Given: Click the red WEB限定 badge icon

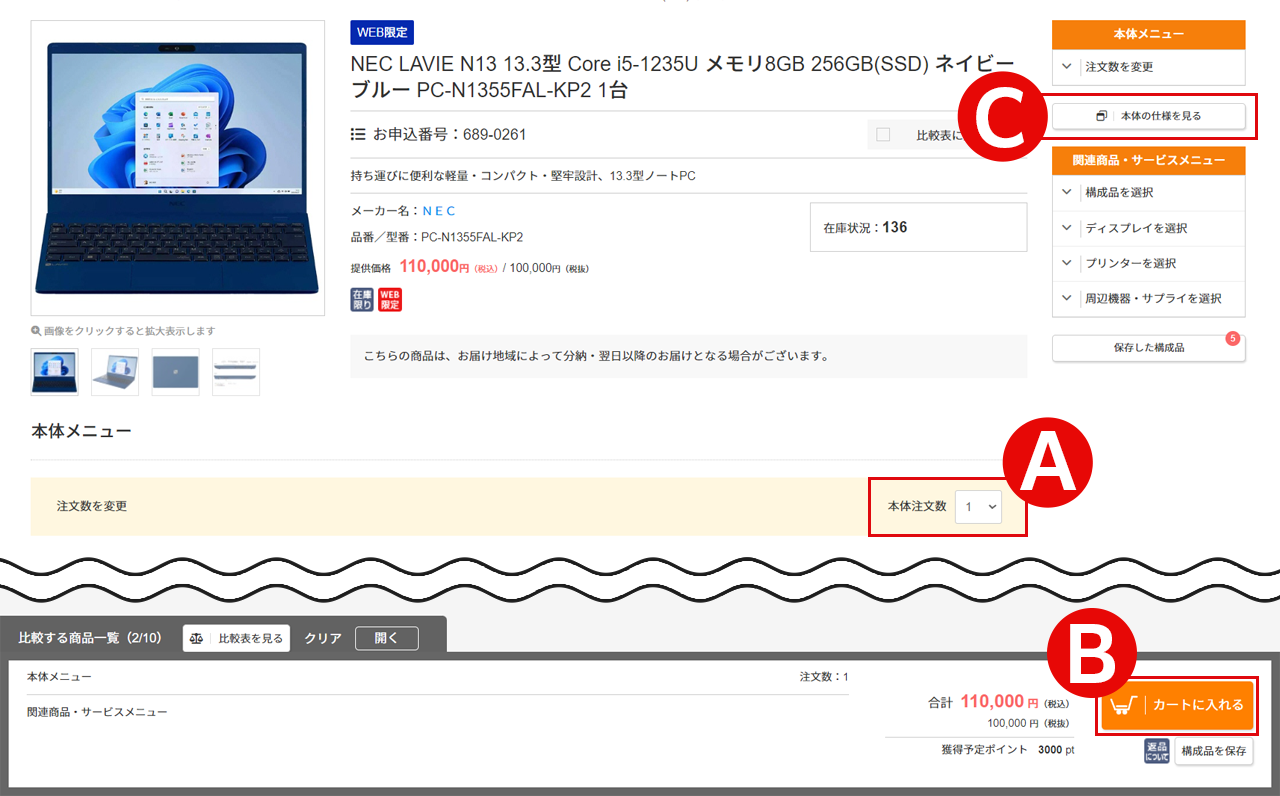Looking at the screenshot, I should click(x=390, y=299).
